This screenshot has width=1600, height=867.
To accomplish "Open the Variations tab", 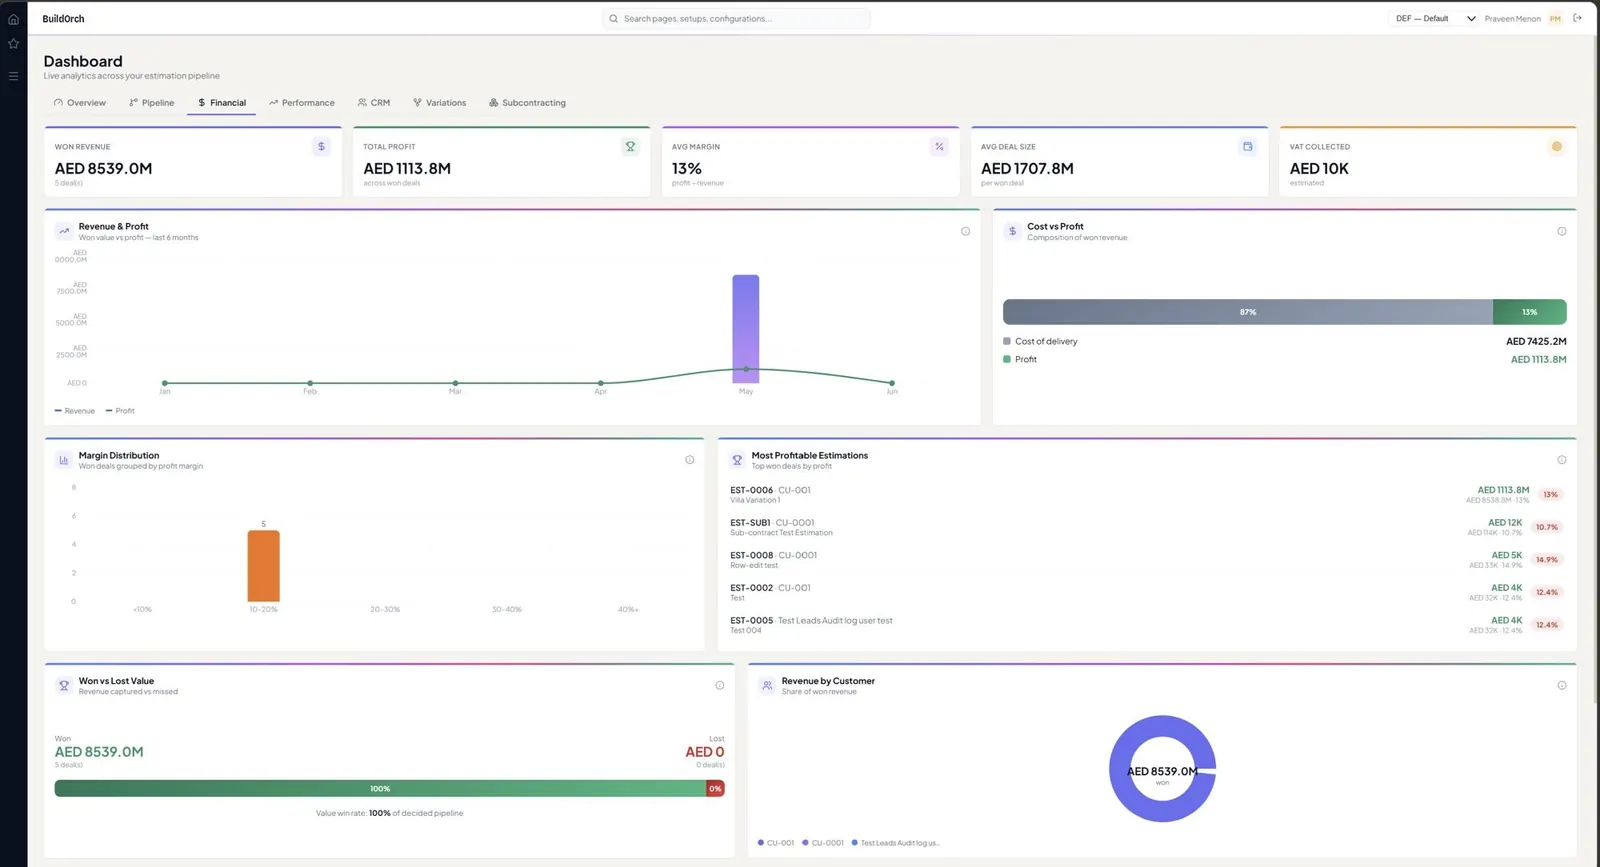I will coord(440,103).
